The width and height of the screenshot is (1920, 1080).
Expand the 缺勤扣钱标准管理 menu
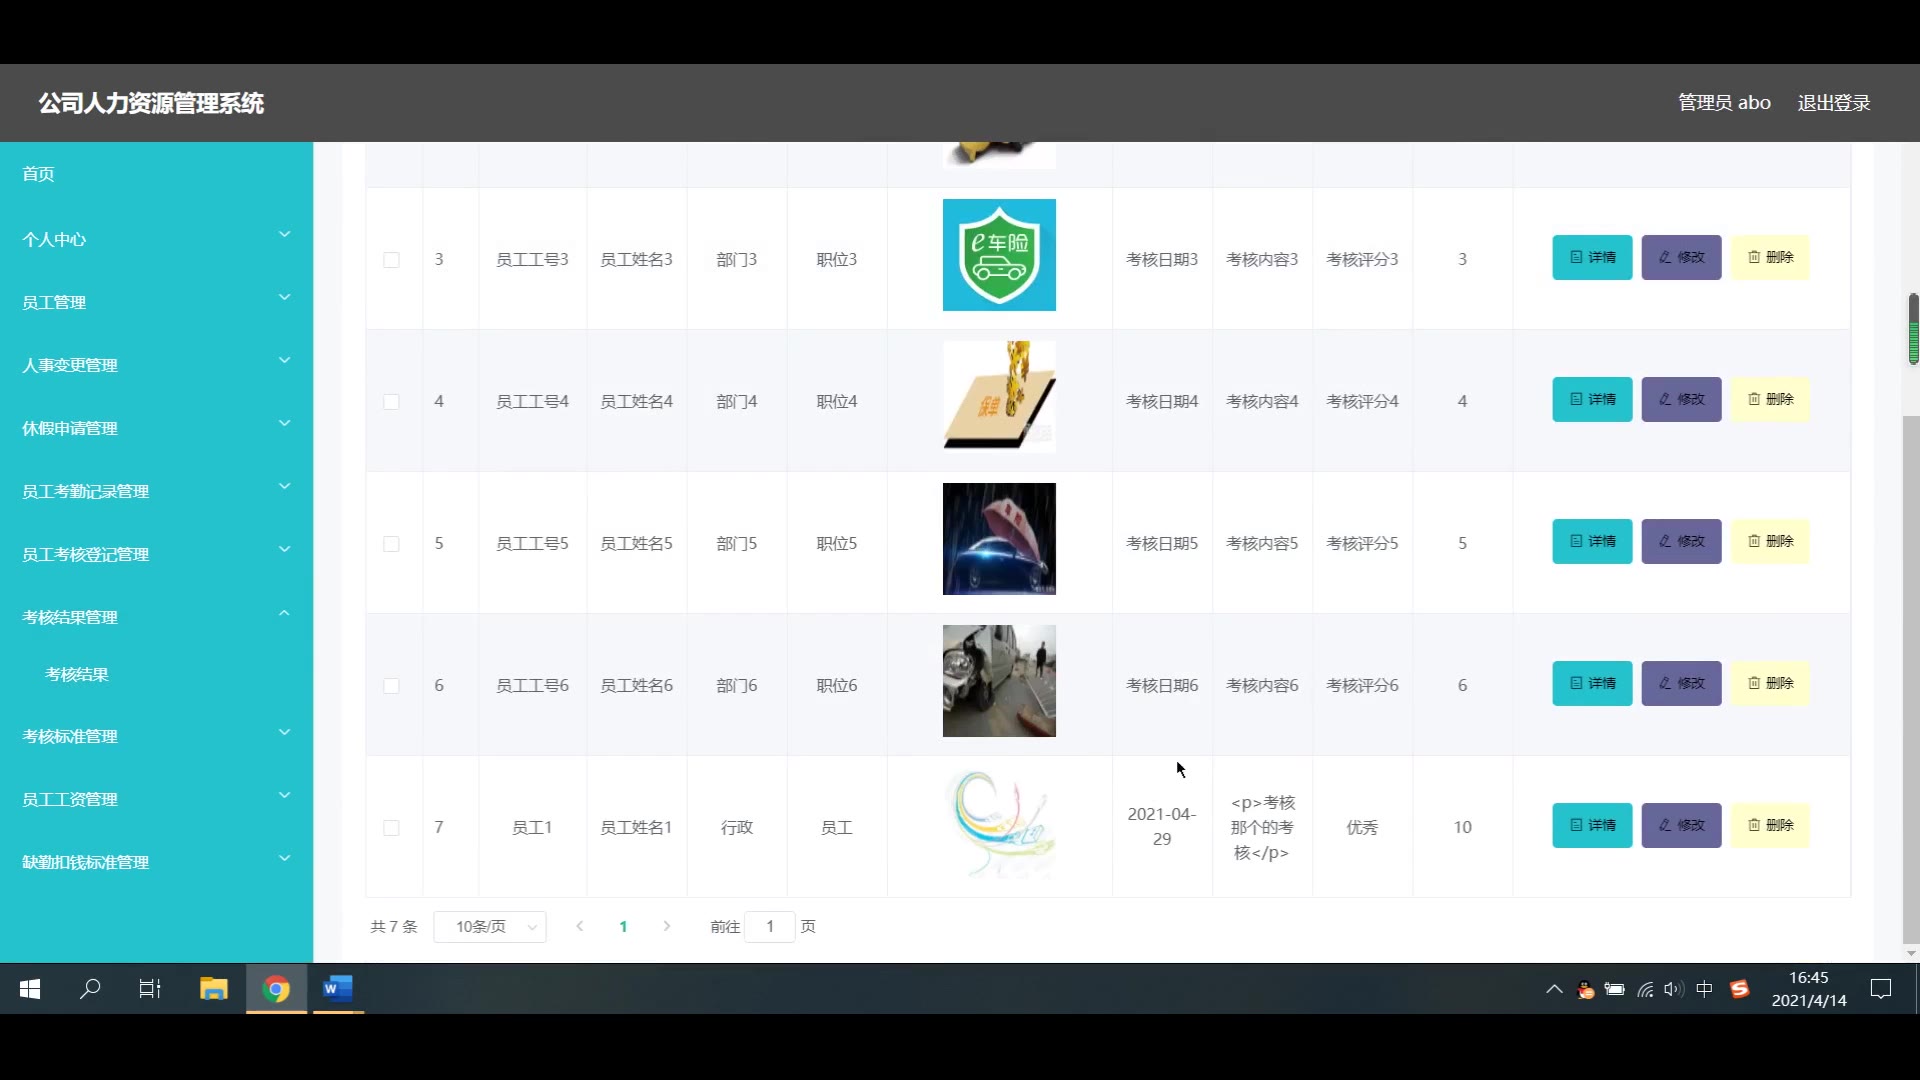(156, 862)
